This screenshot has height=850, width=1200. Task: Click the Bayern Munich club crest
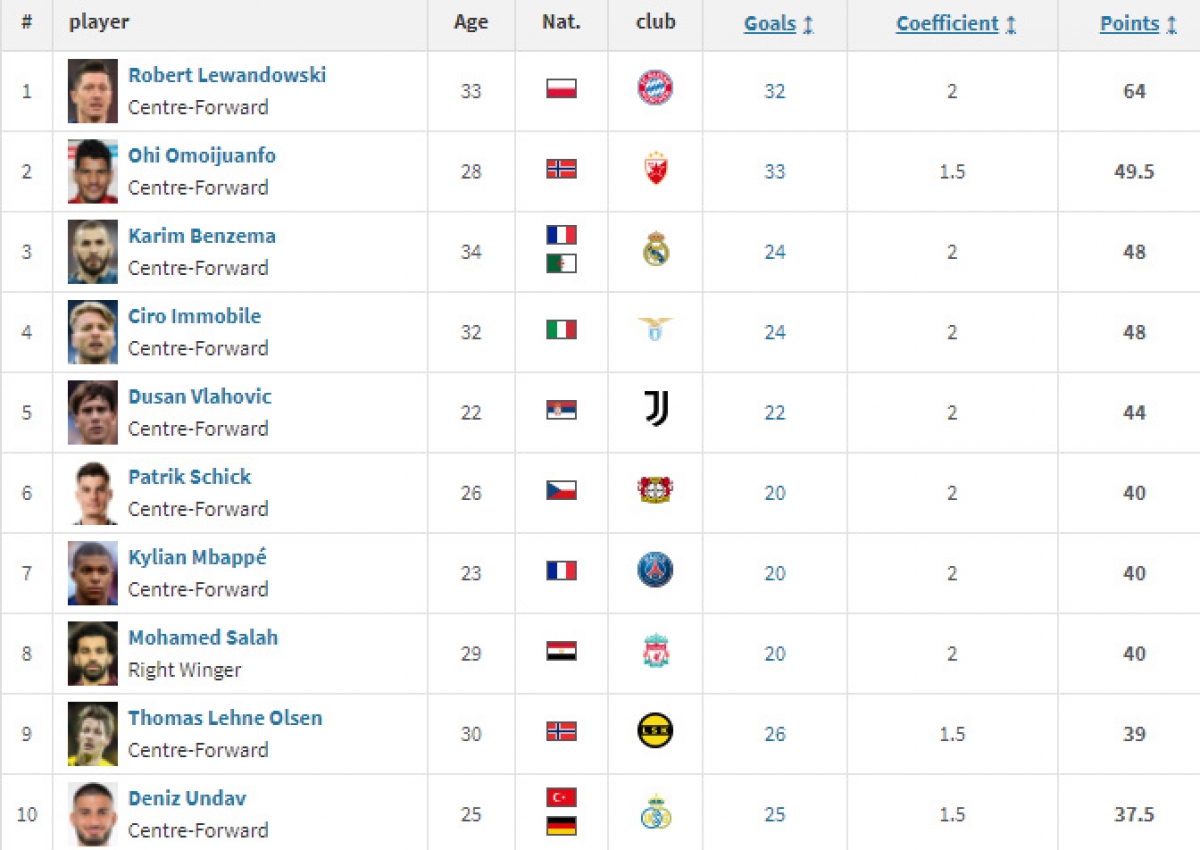pos(655,88)
